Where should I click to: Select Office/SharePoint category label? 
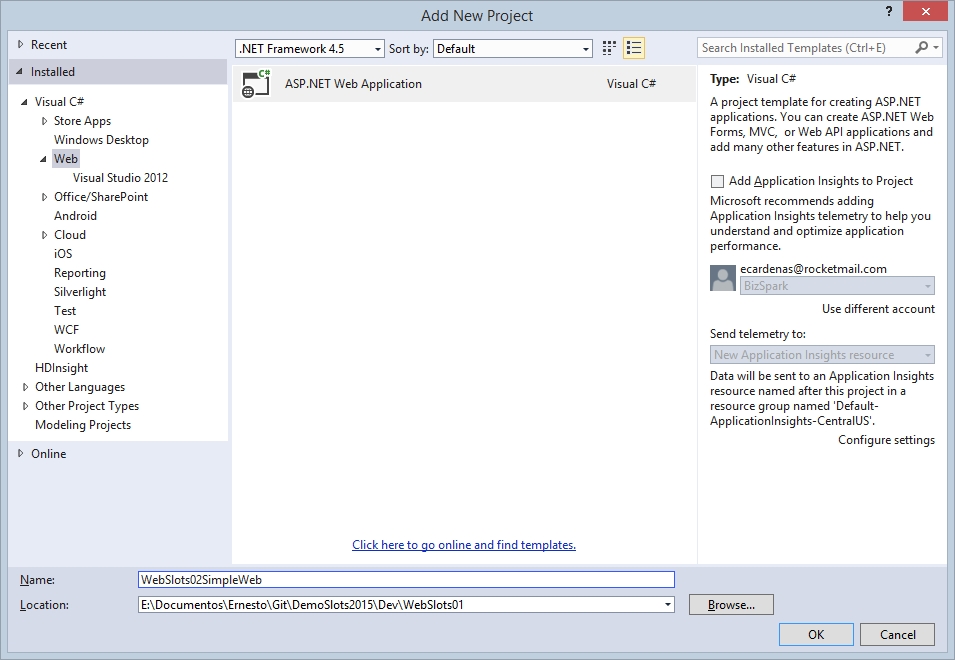tap(101, 197)
